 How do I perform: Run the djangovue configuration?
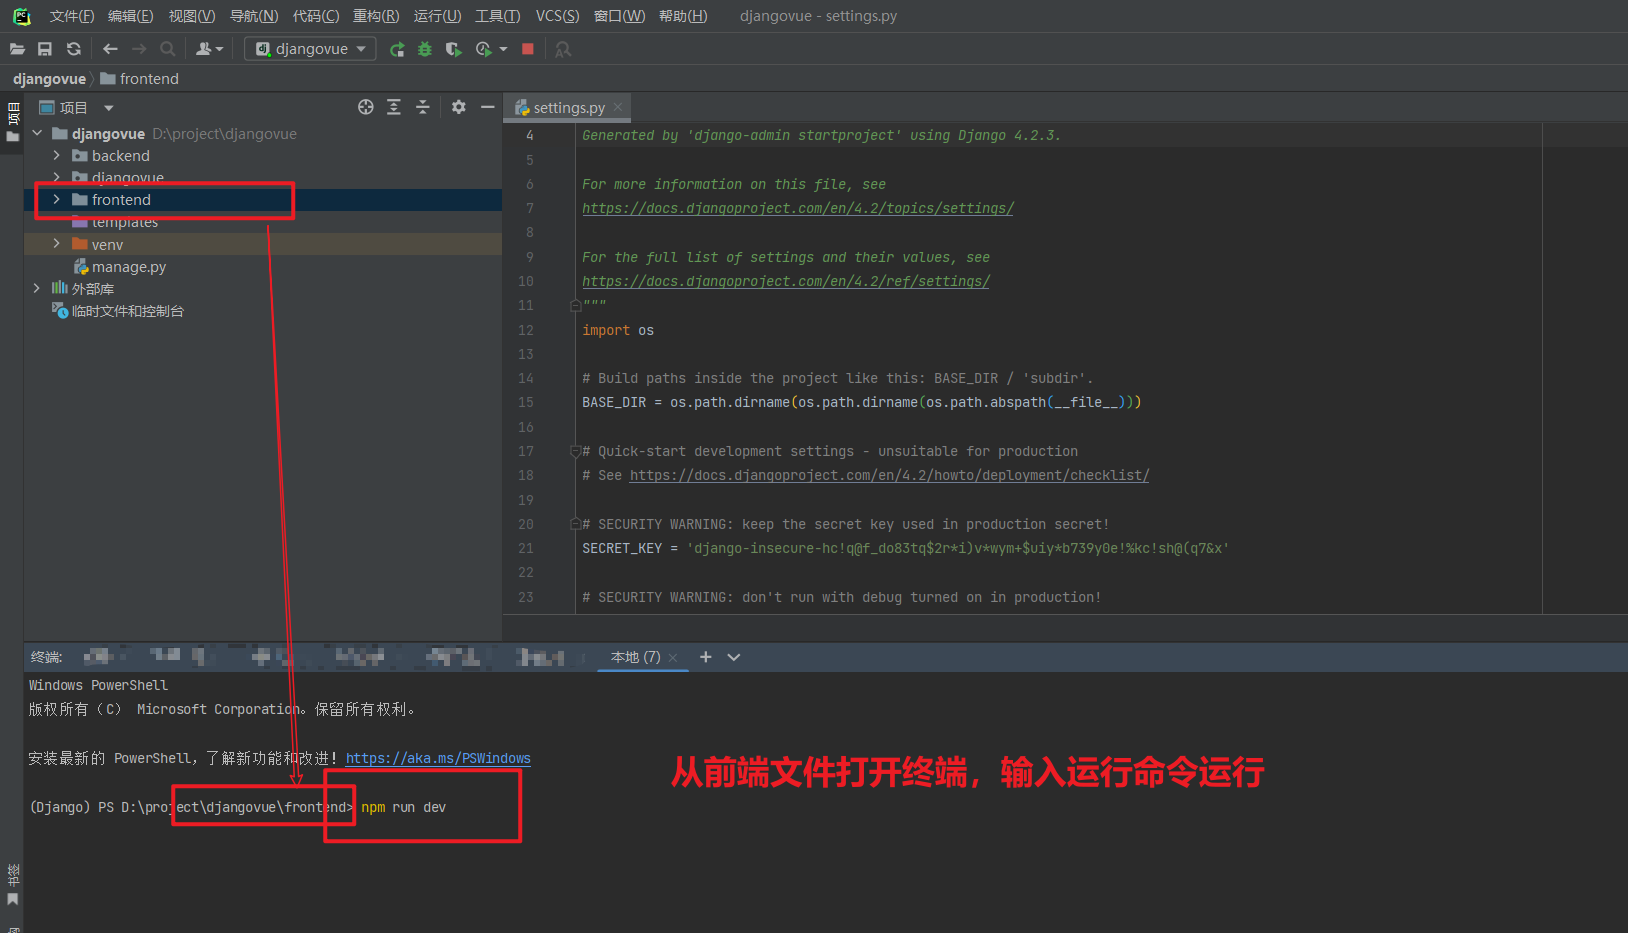397,49
